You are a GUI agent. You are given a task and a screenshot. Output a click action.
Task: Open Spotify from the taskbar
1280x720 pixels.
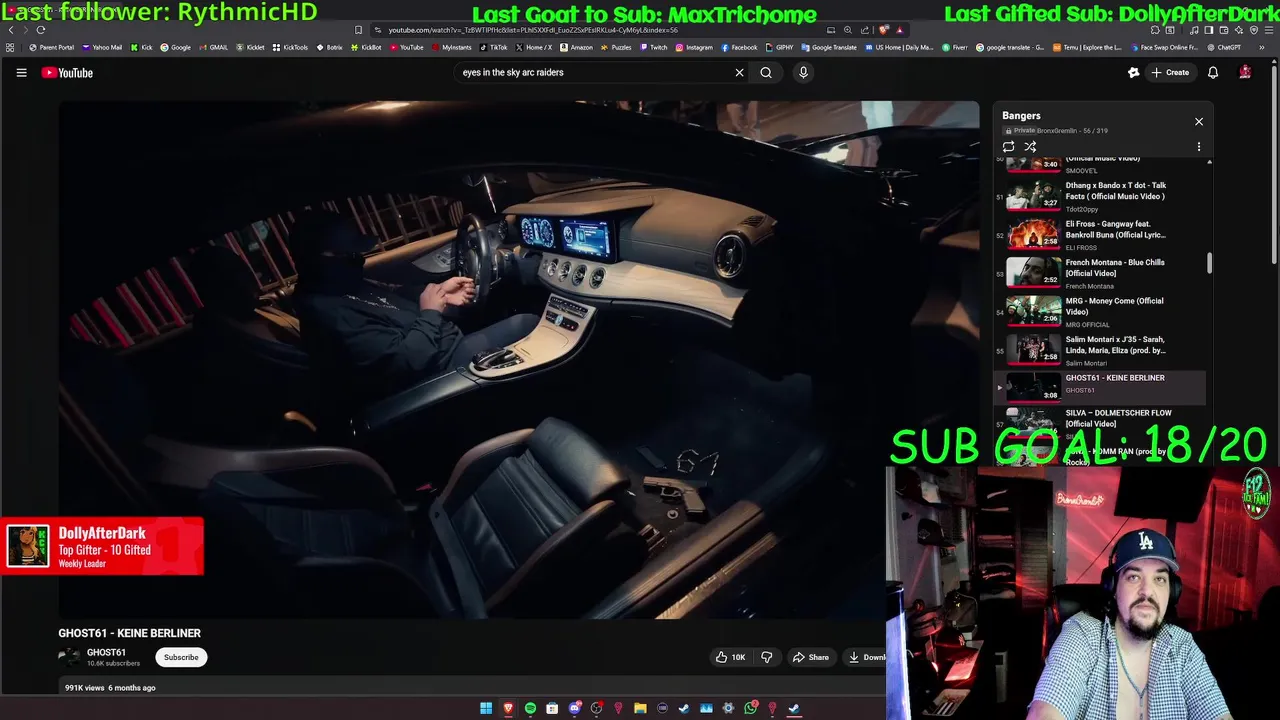pyautogui.click(x=530, y=708)
